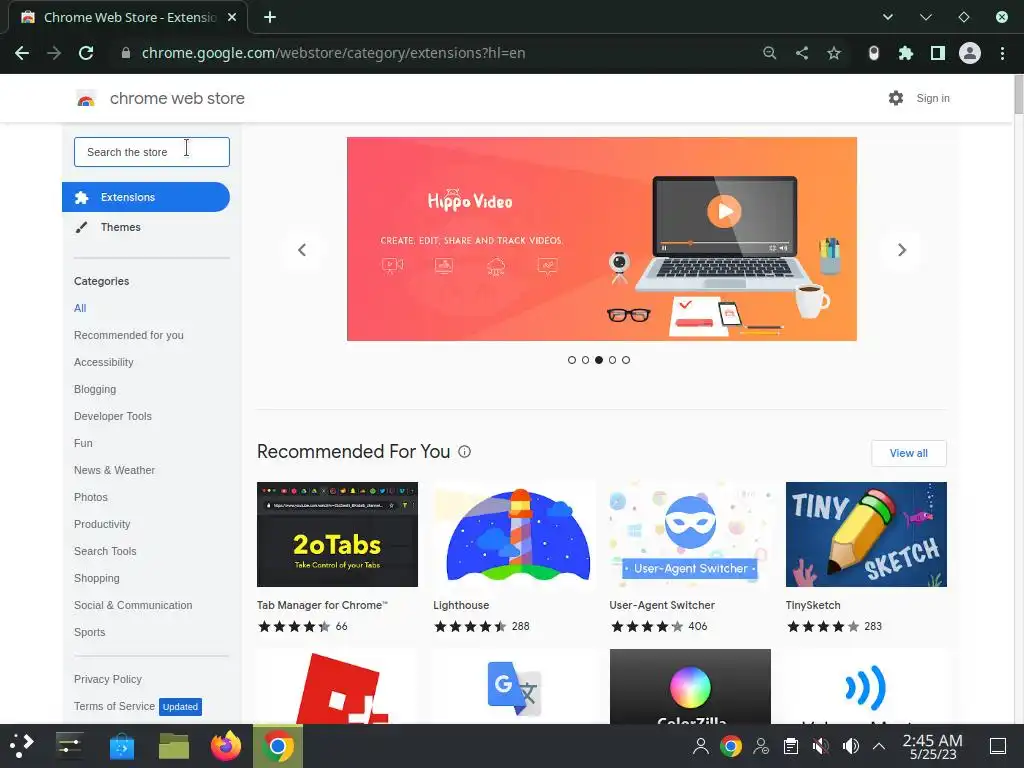Viewport: 1024px width, 768px height.
Task: Open the clock showing 2:45 AM
Action: point(933,746)
